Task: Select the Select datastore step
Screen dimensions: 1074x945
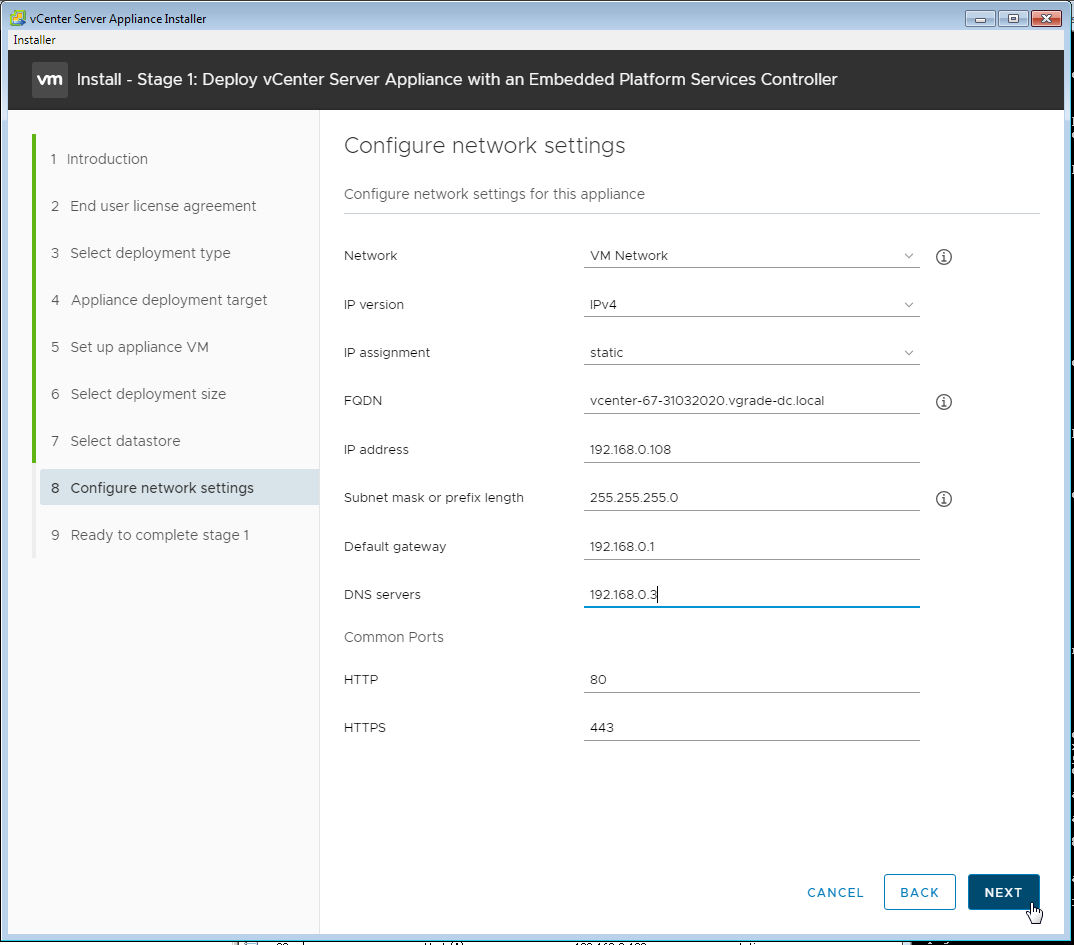Action: (125, 441)
